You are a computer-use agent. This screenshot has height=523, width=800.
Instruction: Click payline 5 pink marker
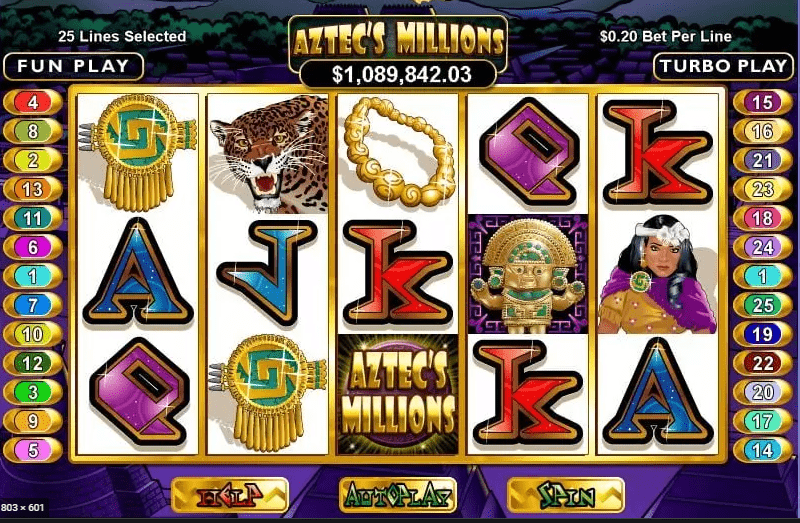coord(33,450)
